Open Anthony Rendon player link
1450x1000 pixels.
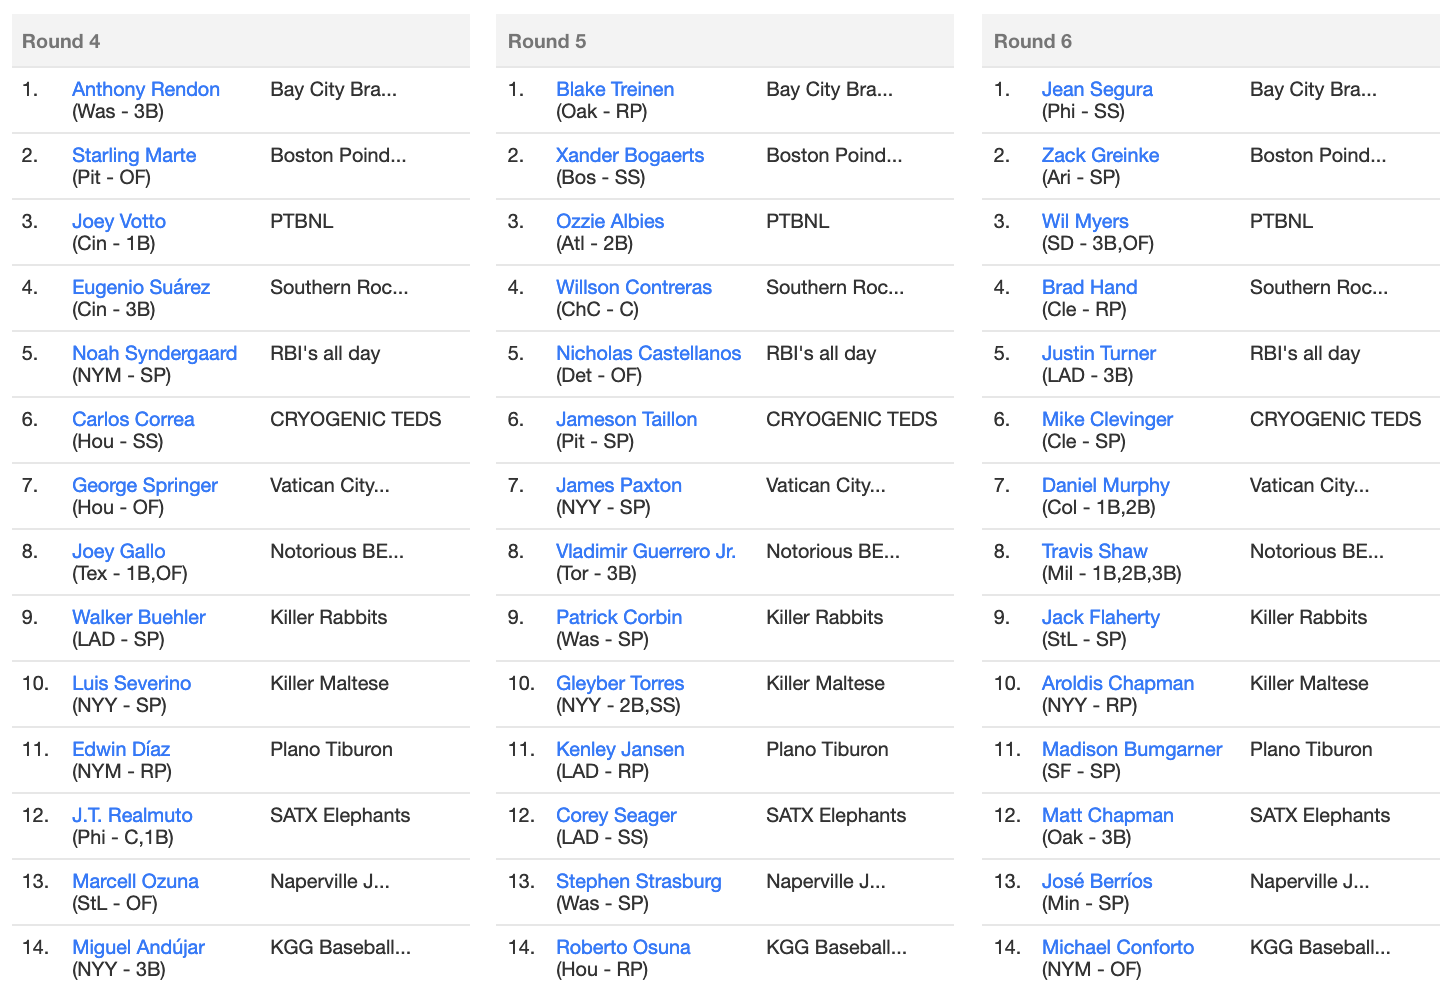point(146,89)
